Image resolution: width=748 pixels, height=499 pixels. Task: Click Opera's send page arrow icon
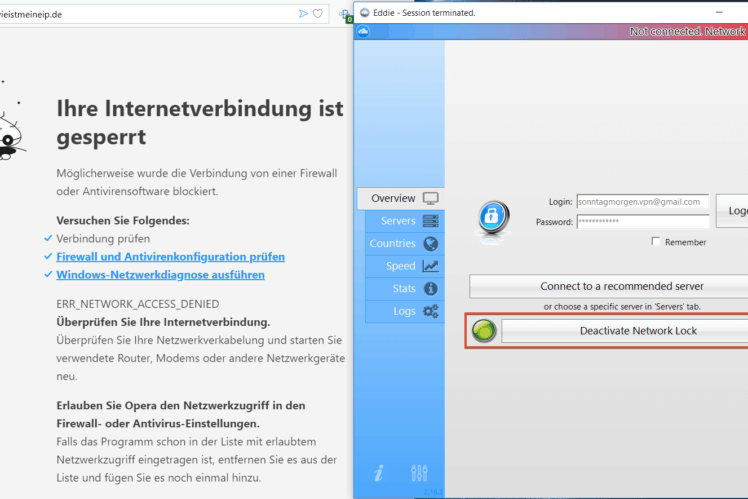(304, 13)
